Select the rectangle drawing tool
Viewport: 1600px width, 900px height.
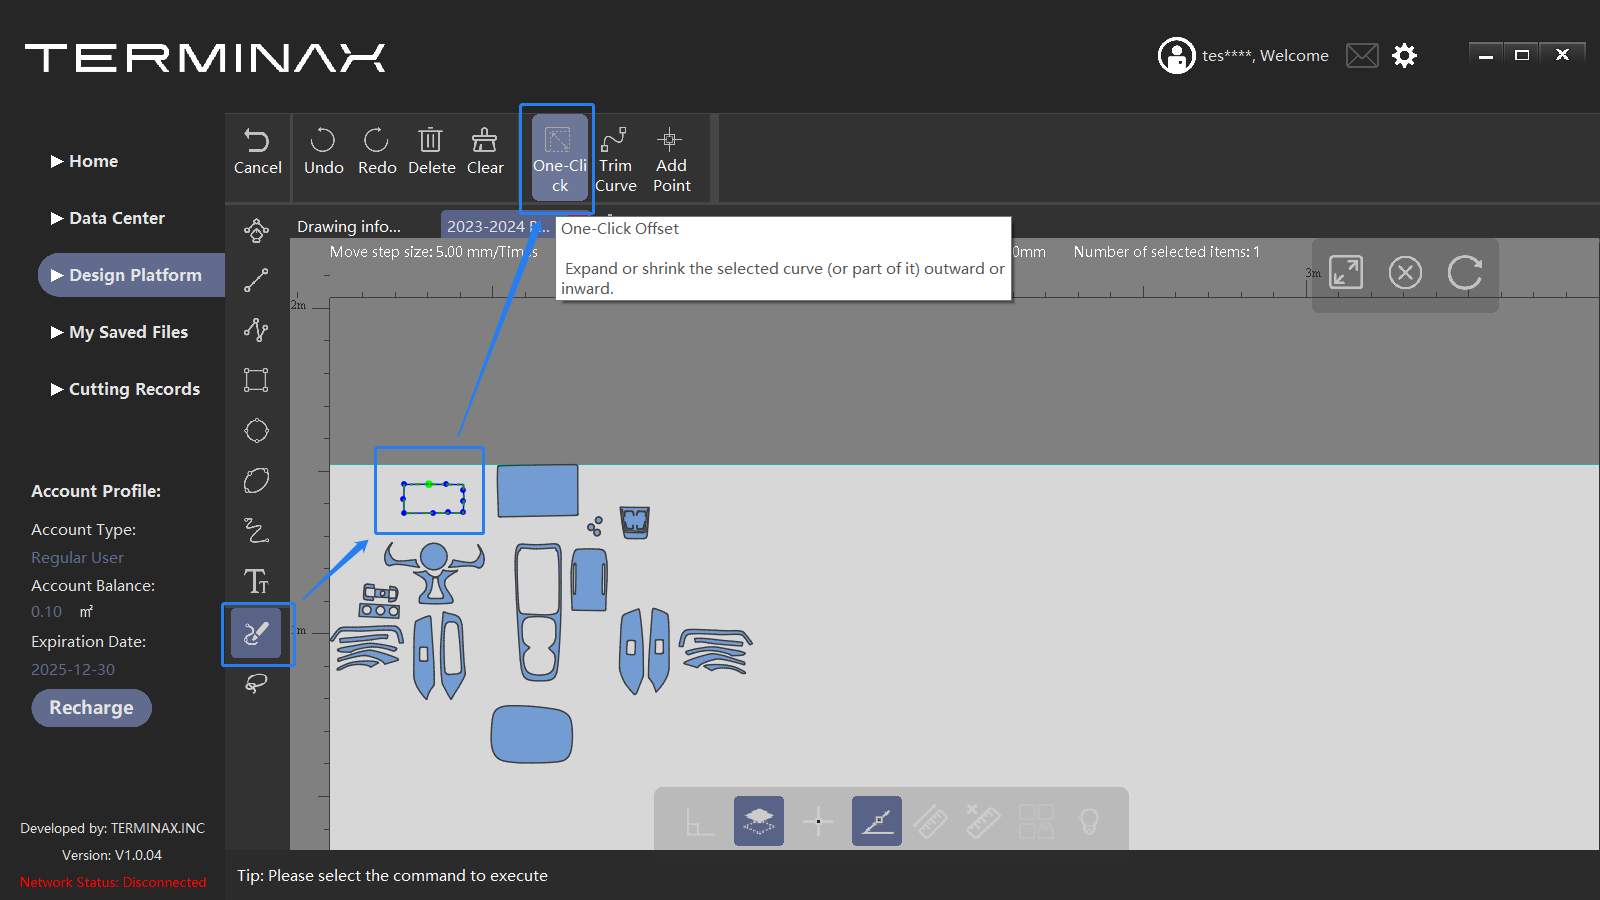coord(256,380)
